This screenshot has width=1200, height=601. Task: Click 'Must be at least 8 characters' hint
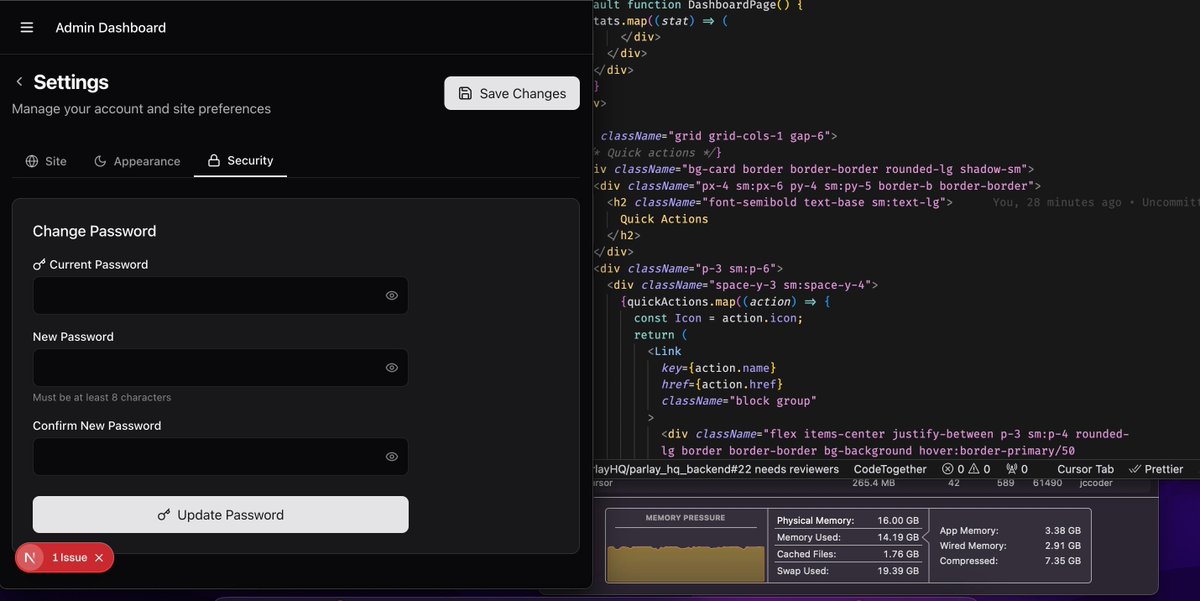pyautogui.click(x=102, y=397)
